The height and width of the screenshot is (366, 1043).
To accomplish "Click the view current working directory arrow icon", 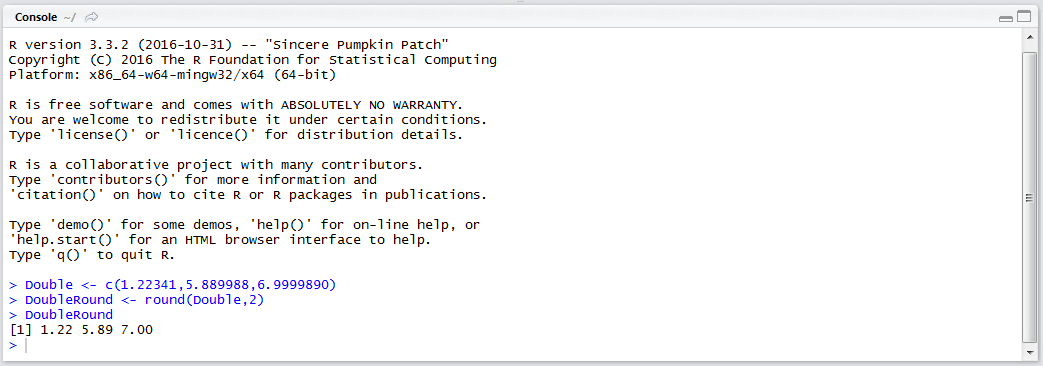I will click(92, 17).
